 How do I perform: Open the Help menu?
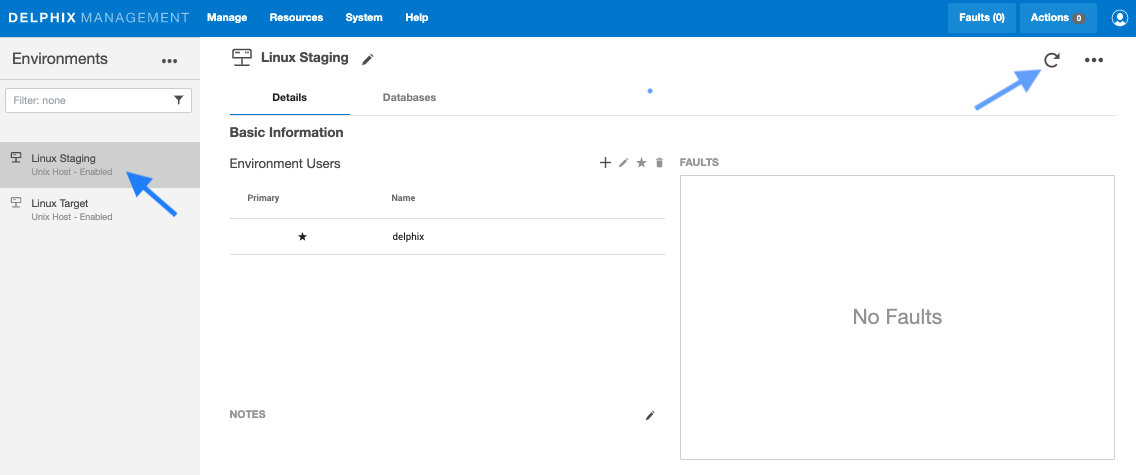(x=417, y=18)
